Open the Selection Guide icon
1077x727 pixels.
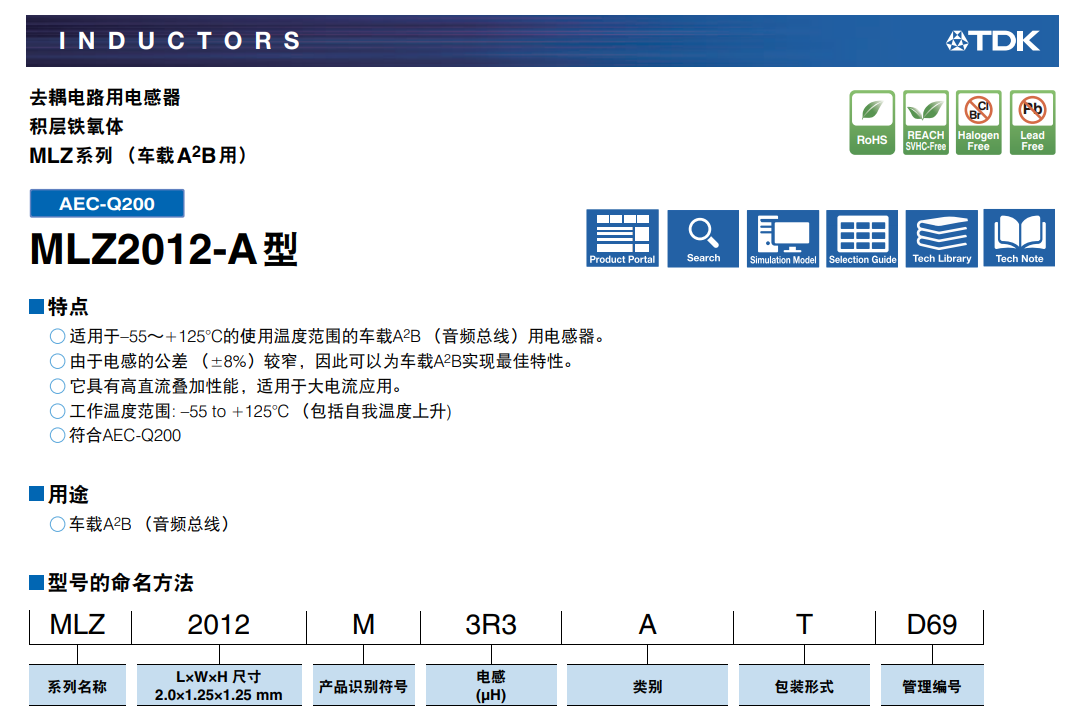[x=862, y=238]
